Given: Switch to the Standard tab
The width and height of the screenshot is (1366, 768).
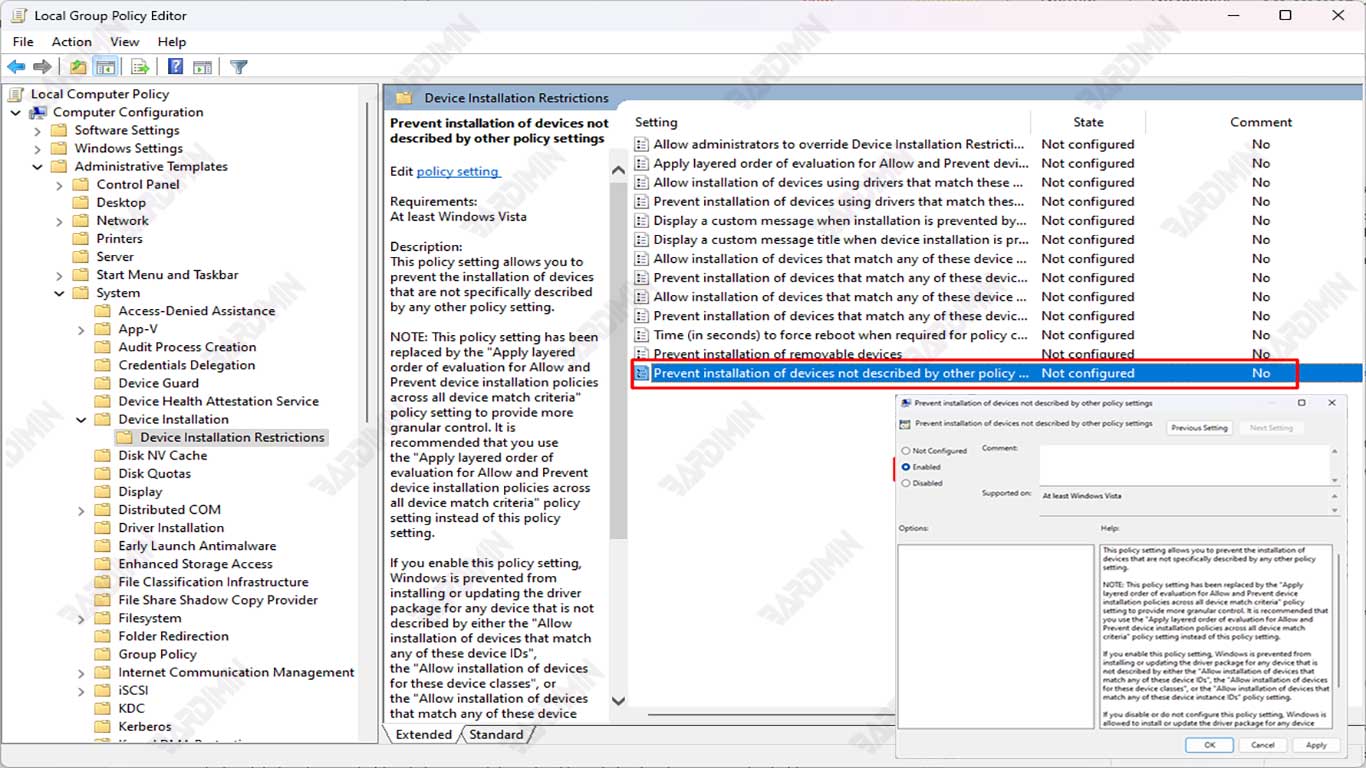Looking at the screenshot, I should pos(496,734).
